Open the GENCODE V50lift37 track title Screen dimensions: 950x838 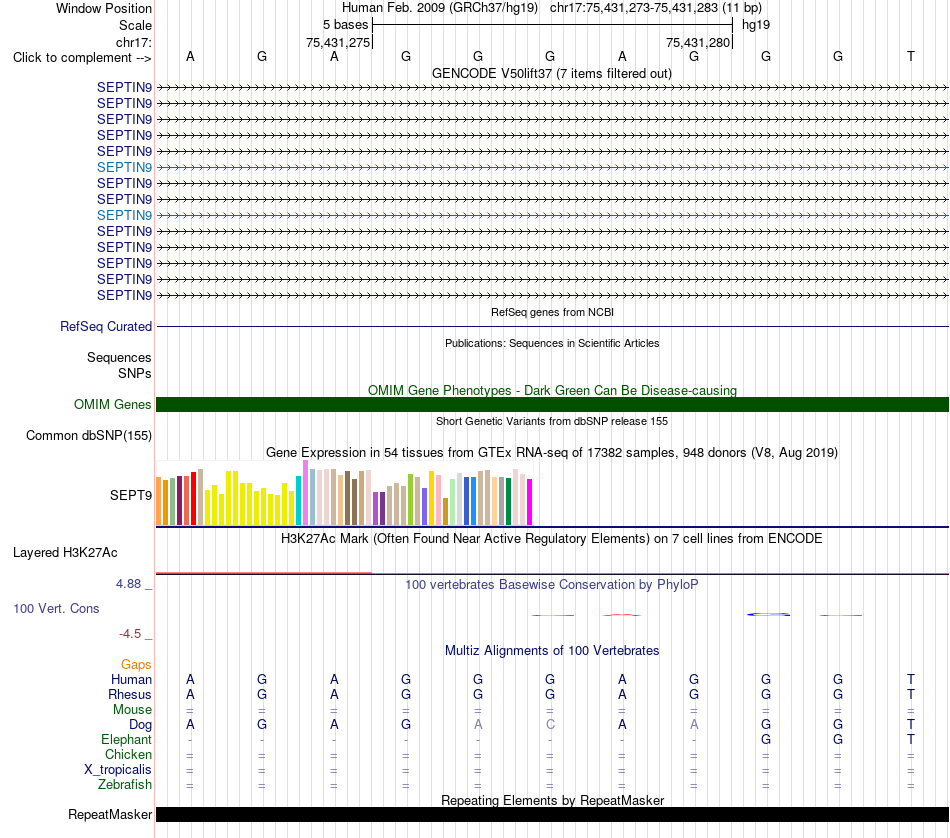coord(551,73)
